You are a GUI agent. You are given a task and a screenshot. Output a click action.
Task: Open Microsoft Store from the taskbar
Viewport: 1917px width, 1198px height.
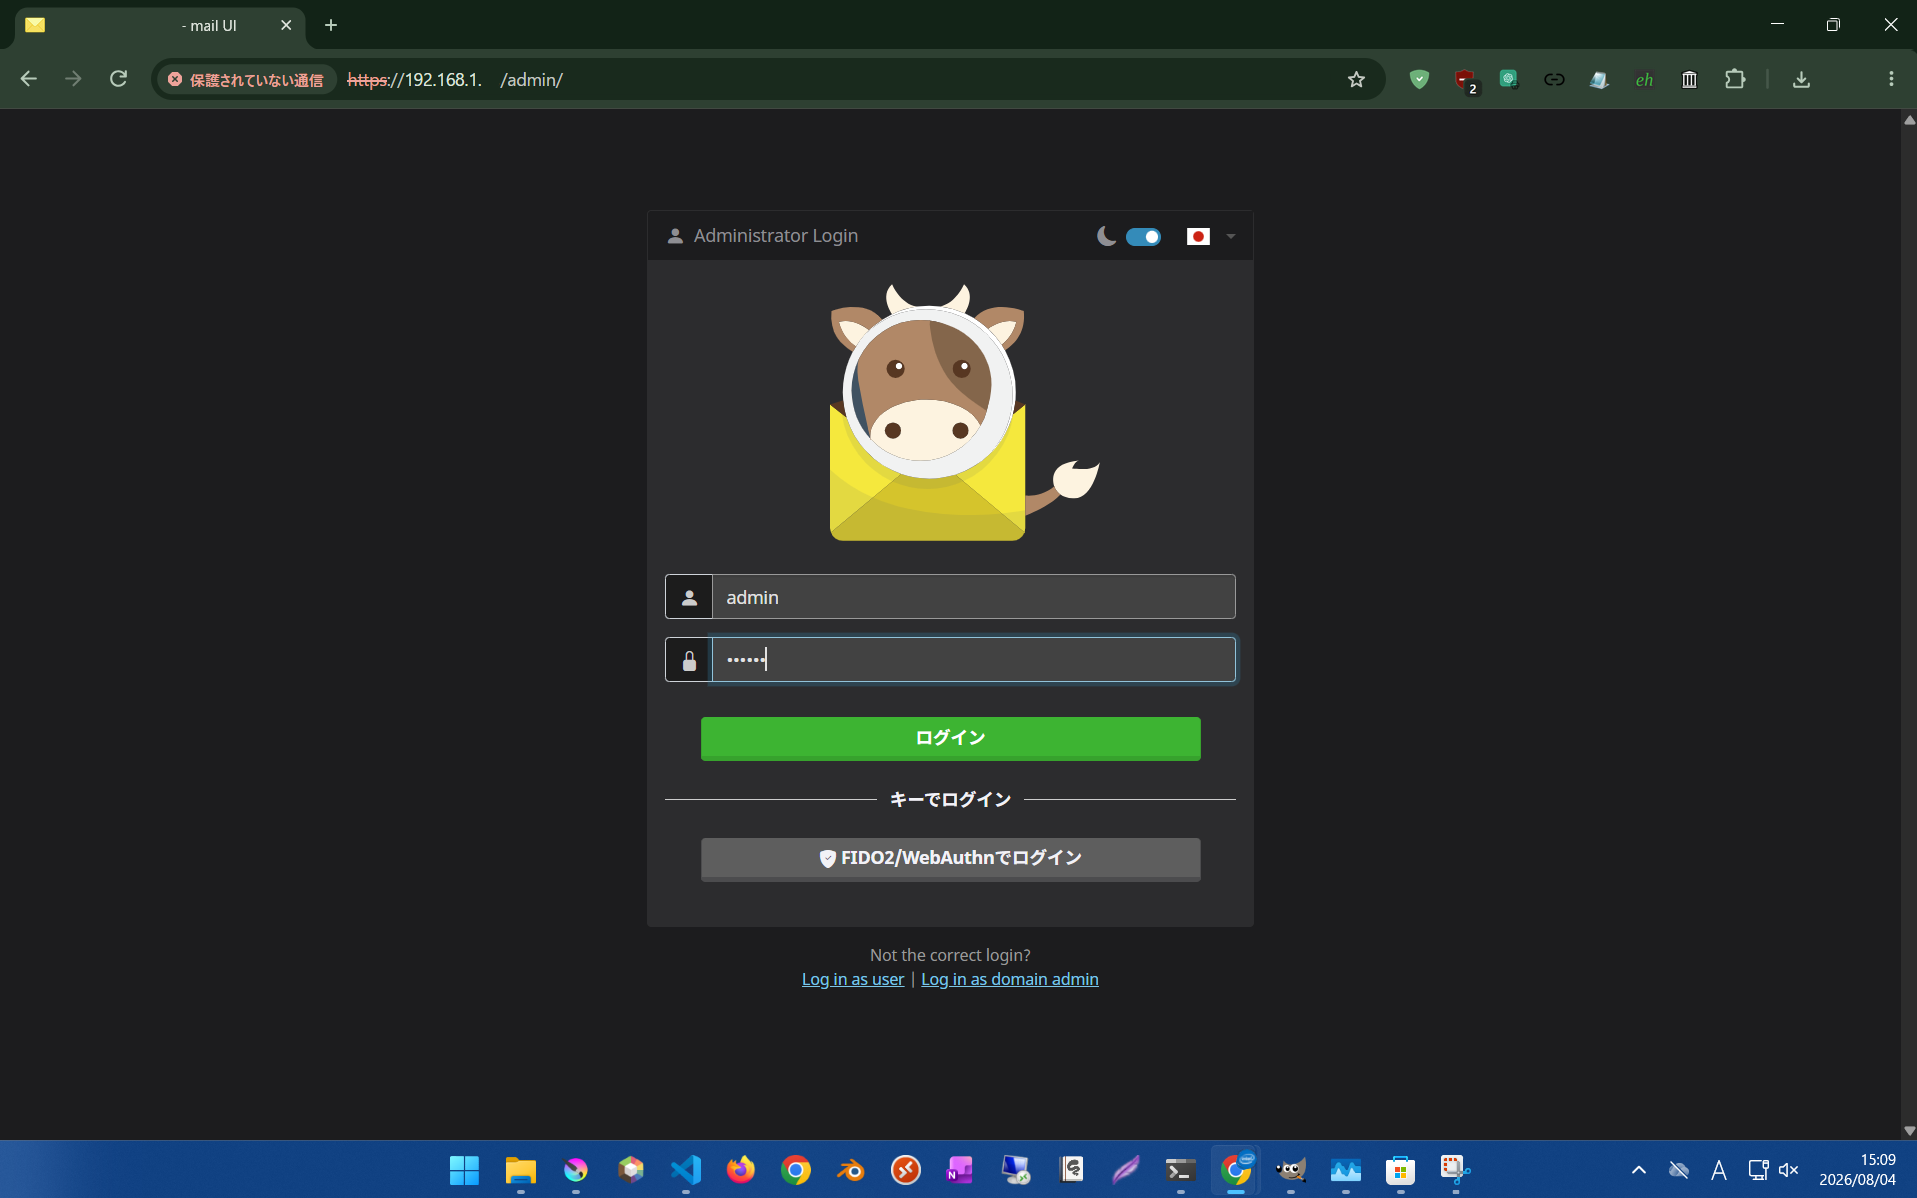click(x=1400, y=1170)
